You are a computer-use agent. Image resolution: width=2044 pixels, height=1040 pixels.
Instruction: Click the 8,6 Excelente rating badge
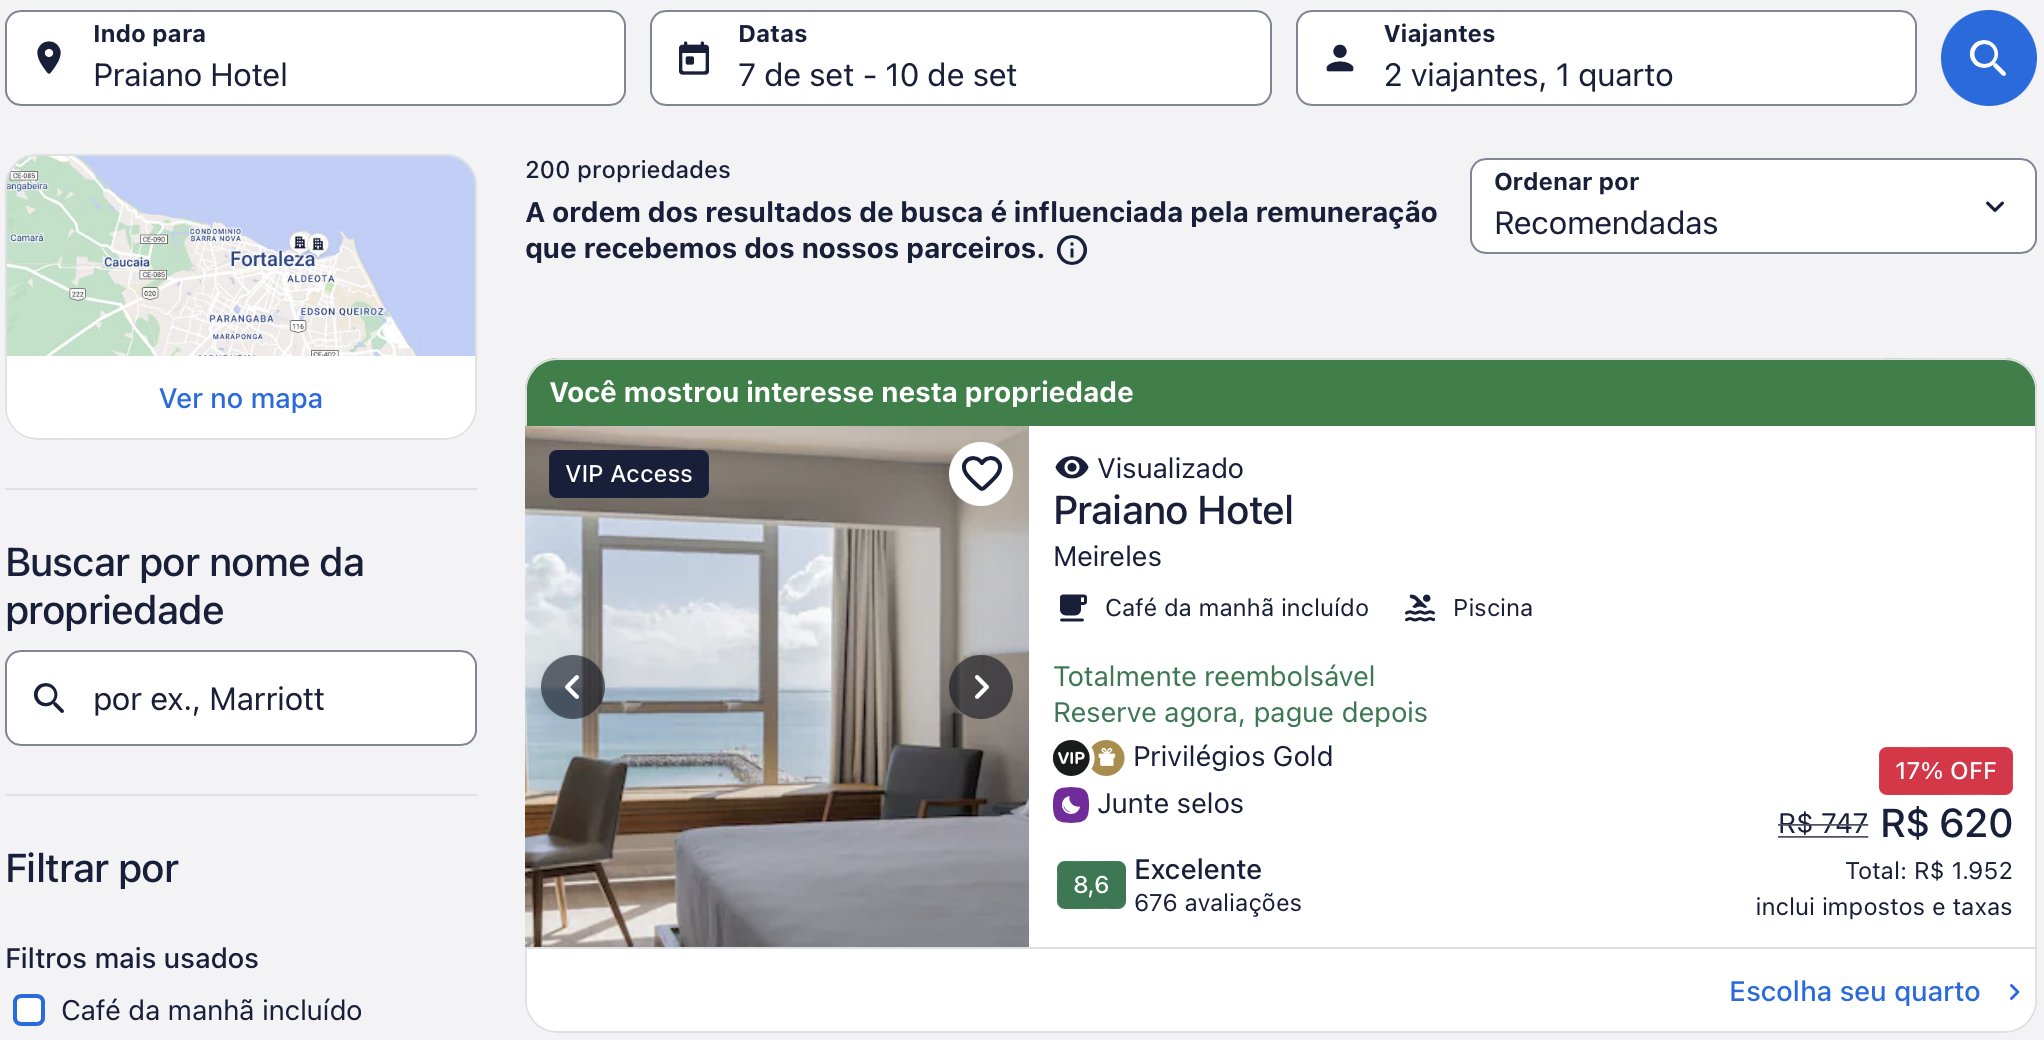(x=1091, y=885)
